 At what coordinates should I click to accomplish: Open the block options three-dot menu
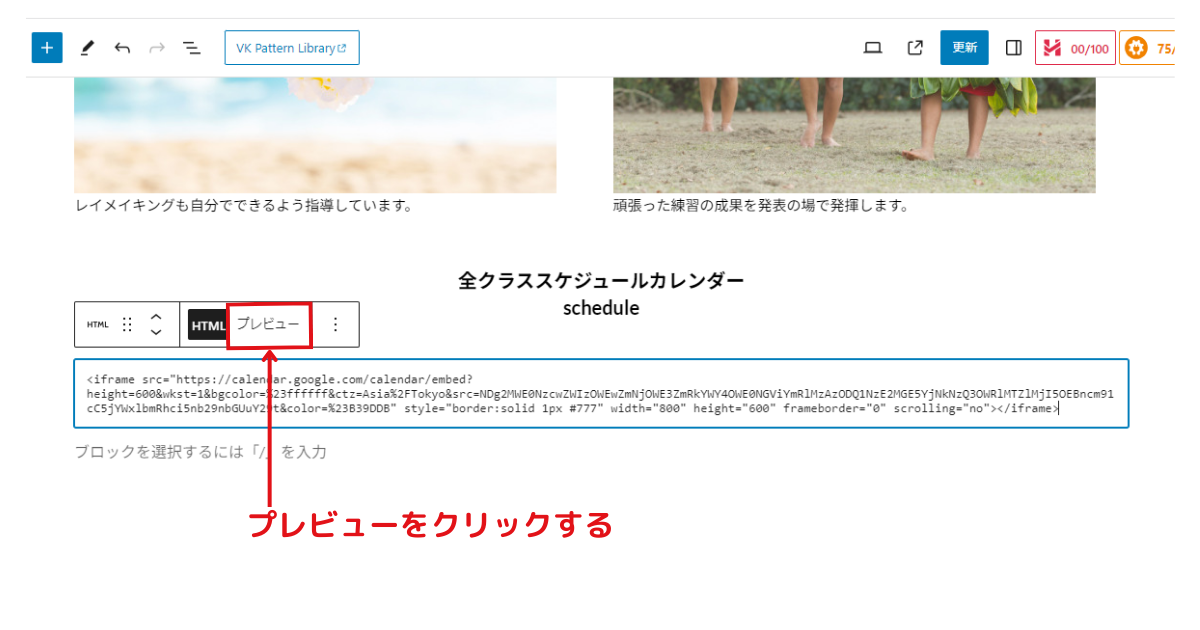335,324
